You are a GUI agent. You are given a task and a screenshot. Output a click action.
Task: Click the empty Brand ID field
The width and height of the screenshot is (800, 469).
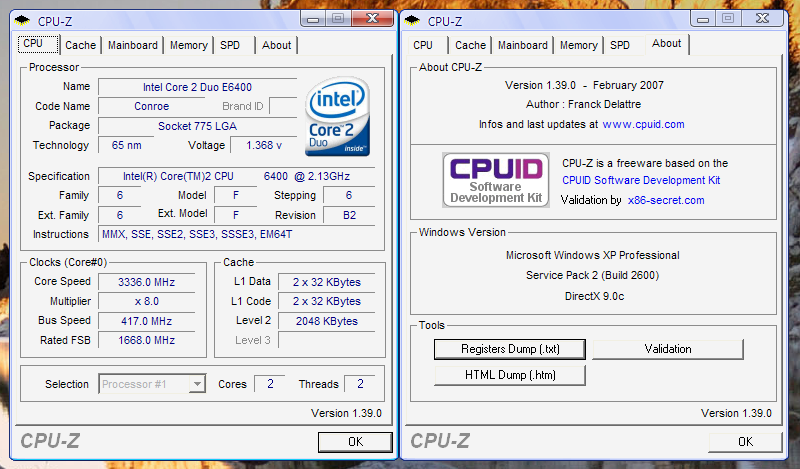click(283, 106)
